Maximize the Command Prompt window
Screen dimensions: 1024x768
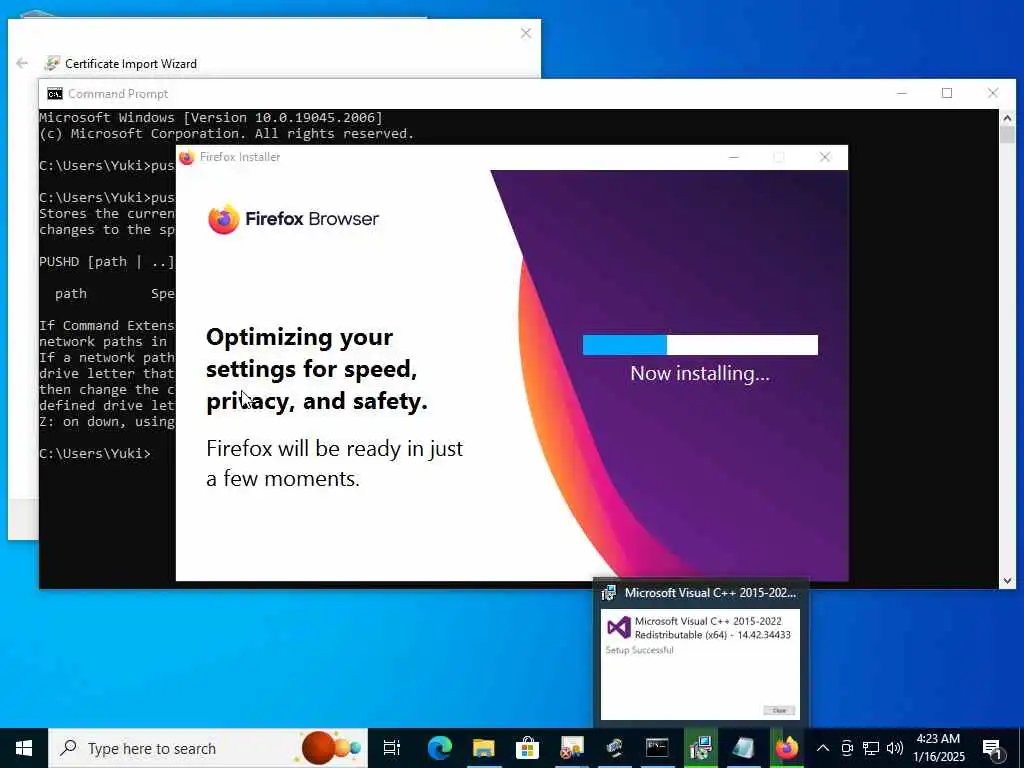pos(947,93)
